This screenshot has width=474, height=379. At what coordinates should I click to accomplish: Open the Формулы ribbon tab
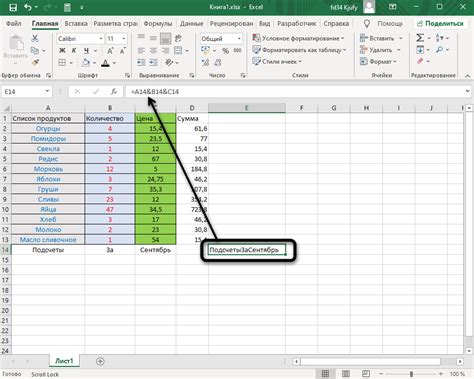point(158,24)
